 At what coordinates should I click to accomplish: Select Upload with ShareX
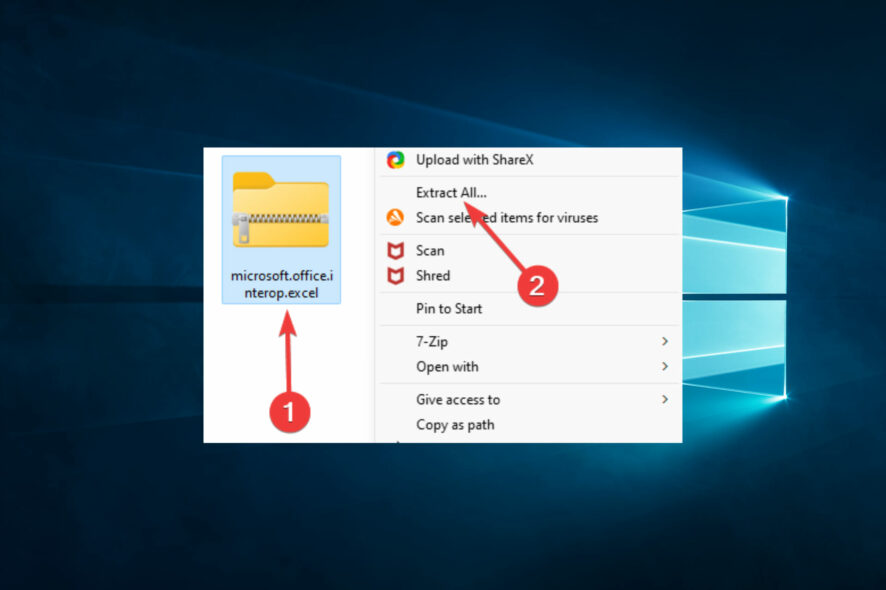tap(475, 159)
